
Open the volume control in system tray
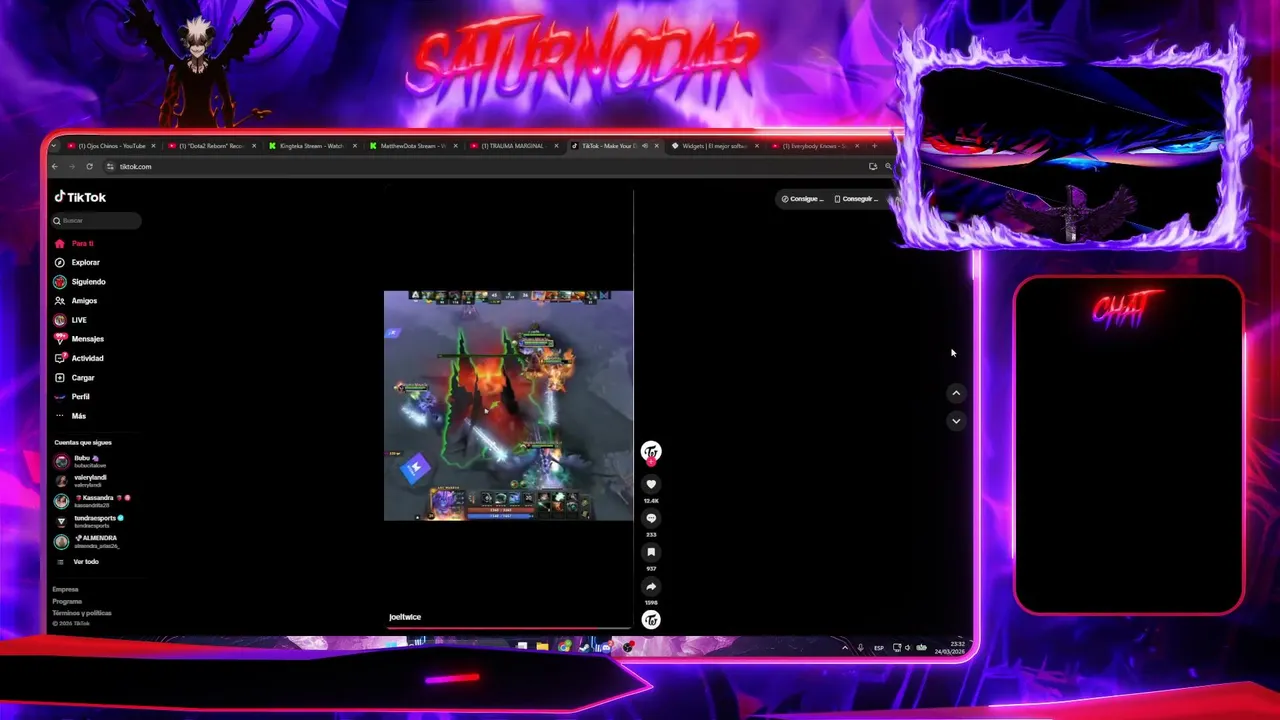click(907, 648)
